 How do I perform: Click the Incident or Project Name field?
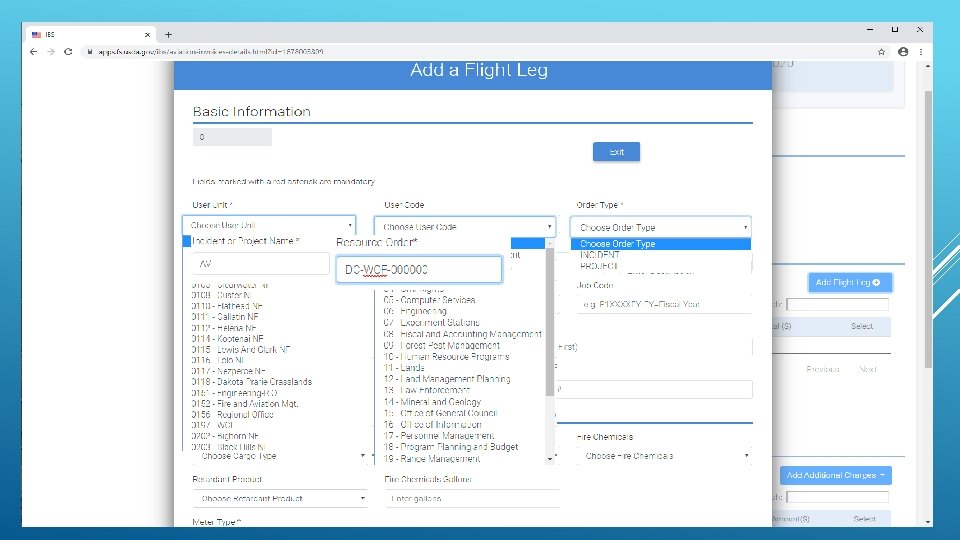click(x=261, y=264)
